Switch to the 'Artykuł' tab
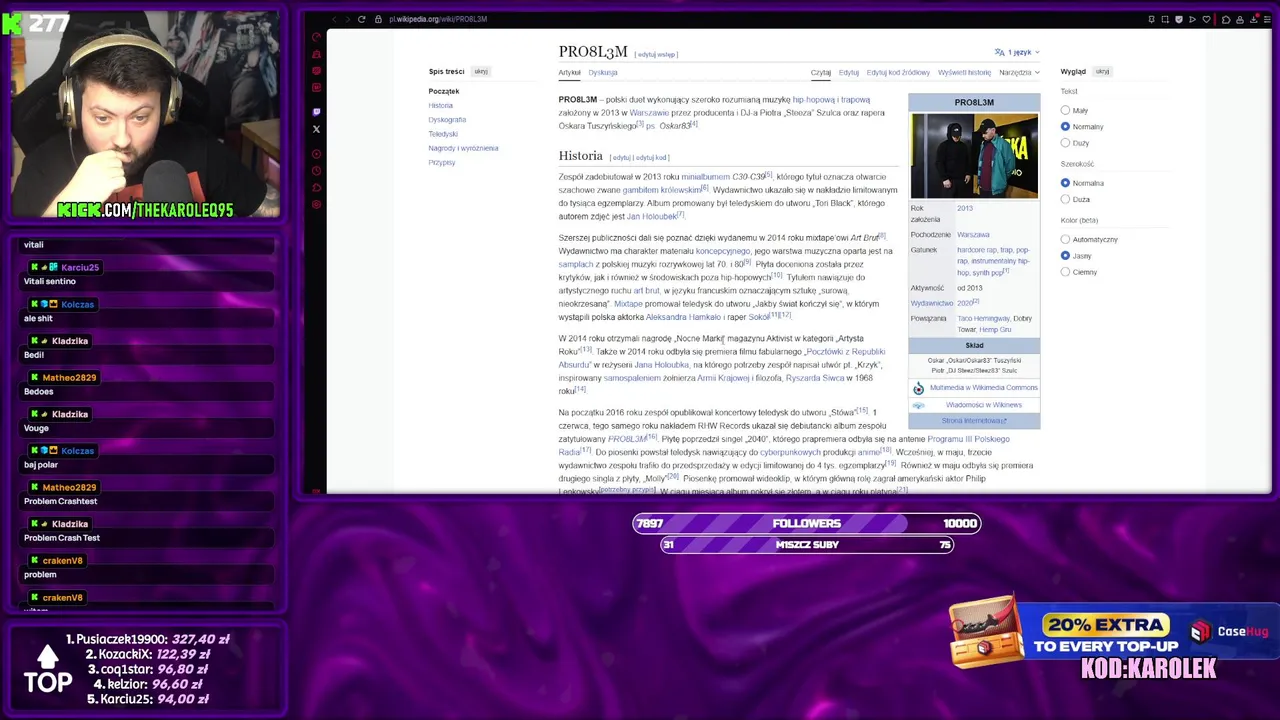 tap(569, 72)
